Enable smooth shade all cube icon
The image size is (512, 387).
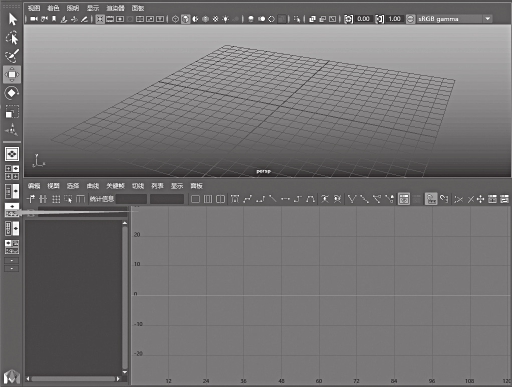click(x=185, y=19)
